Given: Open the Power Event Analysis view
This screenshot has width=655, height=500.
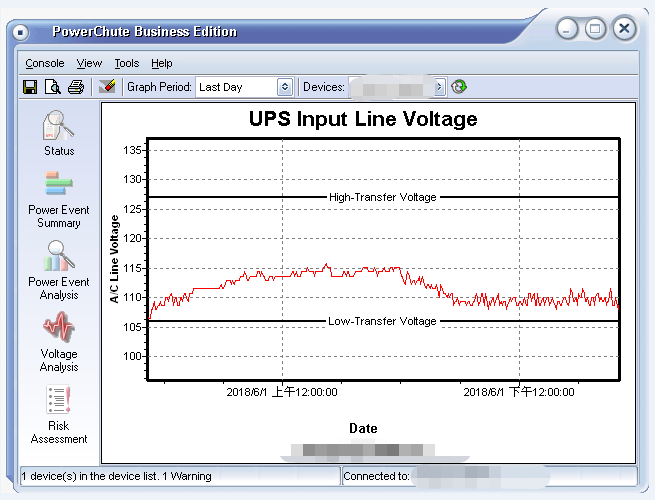Looking at the screenshot, I should point(59,271).
